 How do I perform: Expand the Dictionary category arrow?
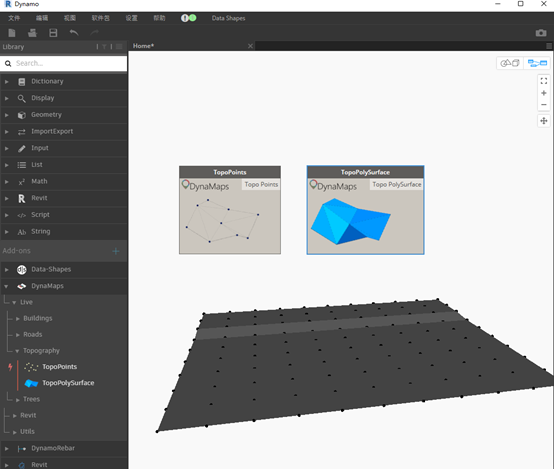6,82
